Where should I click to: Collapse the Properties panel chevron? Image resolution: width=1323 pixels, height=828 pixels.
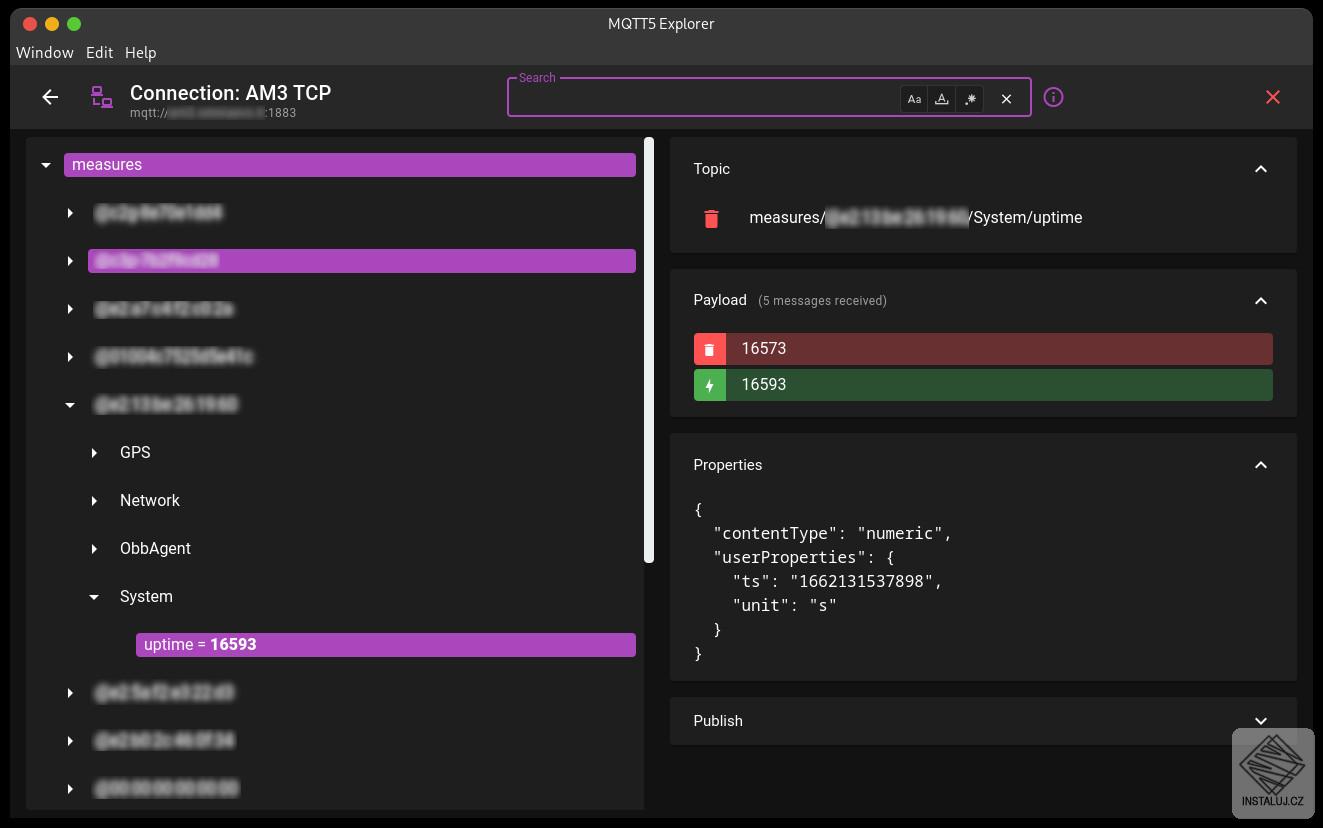coord(1261,465)
